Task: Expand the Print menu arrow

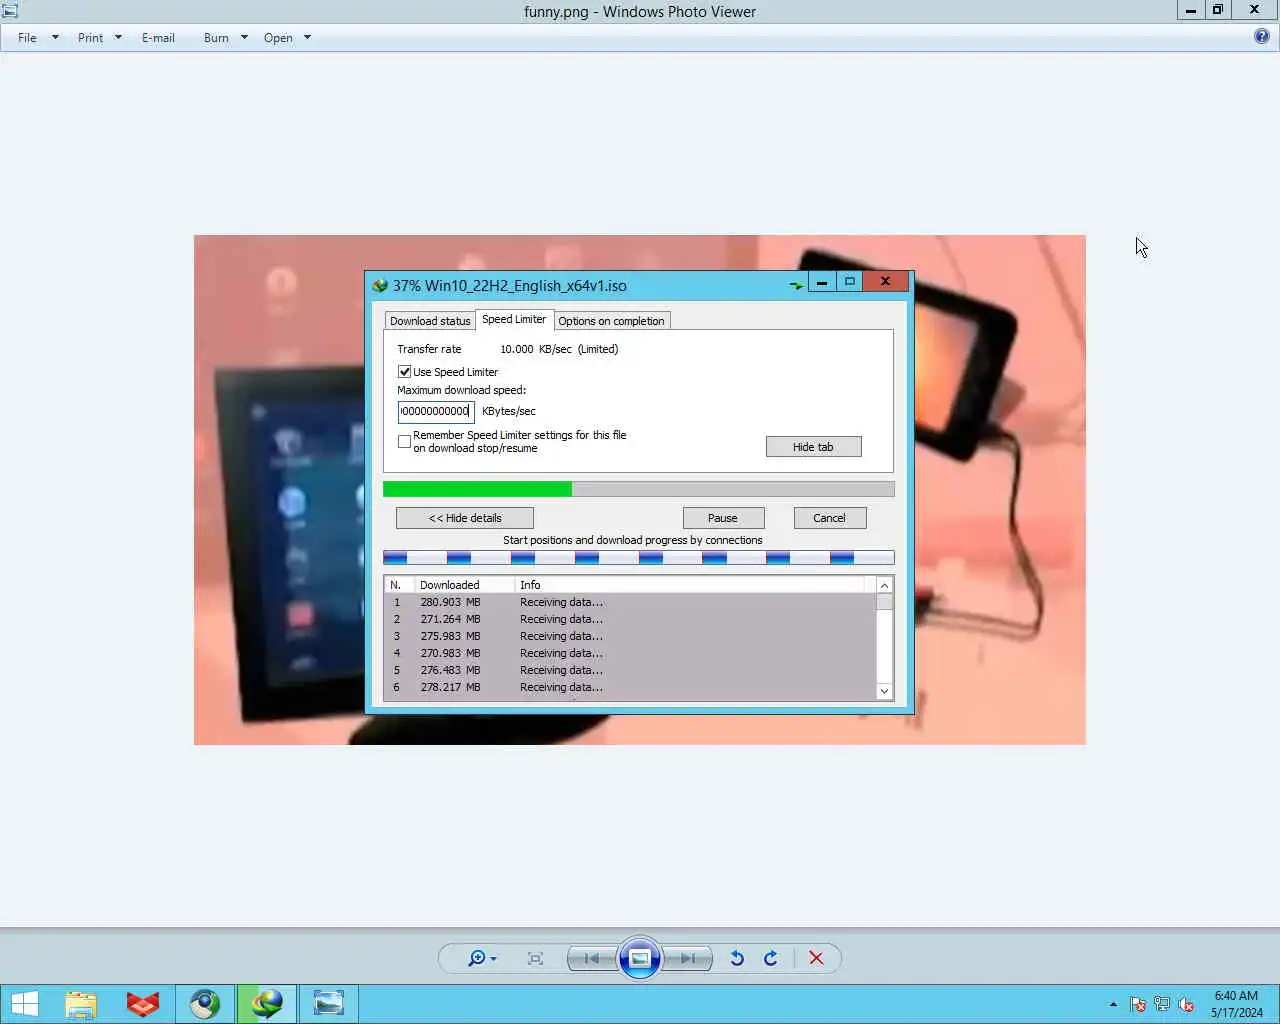Action: click(x=118, y=38)
